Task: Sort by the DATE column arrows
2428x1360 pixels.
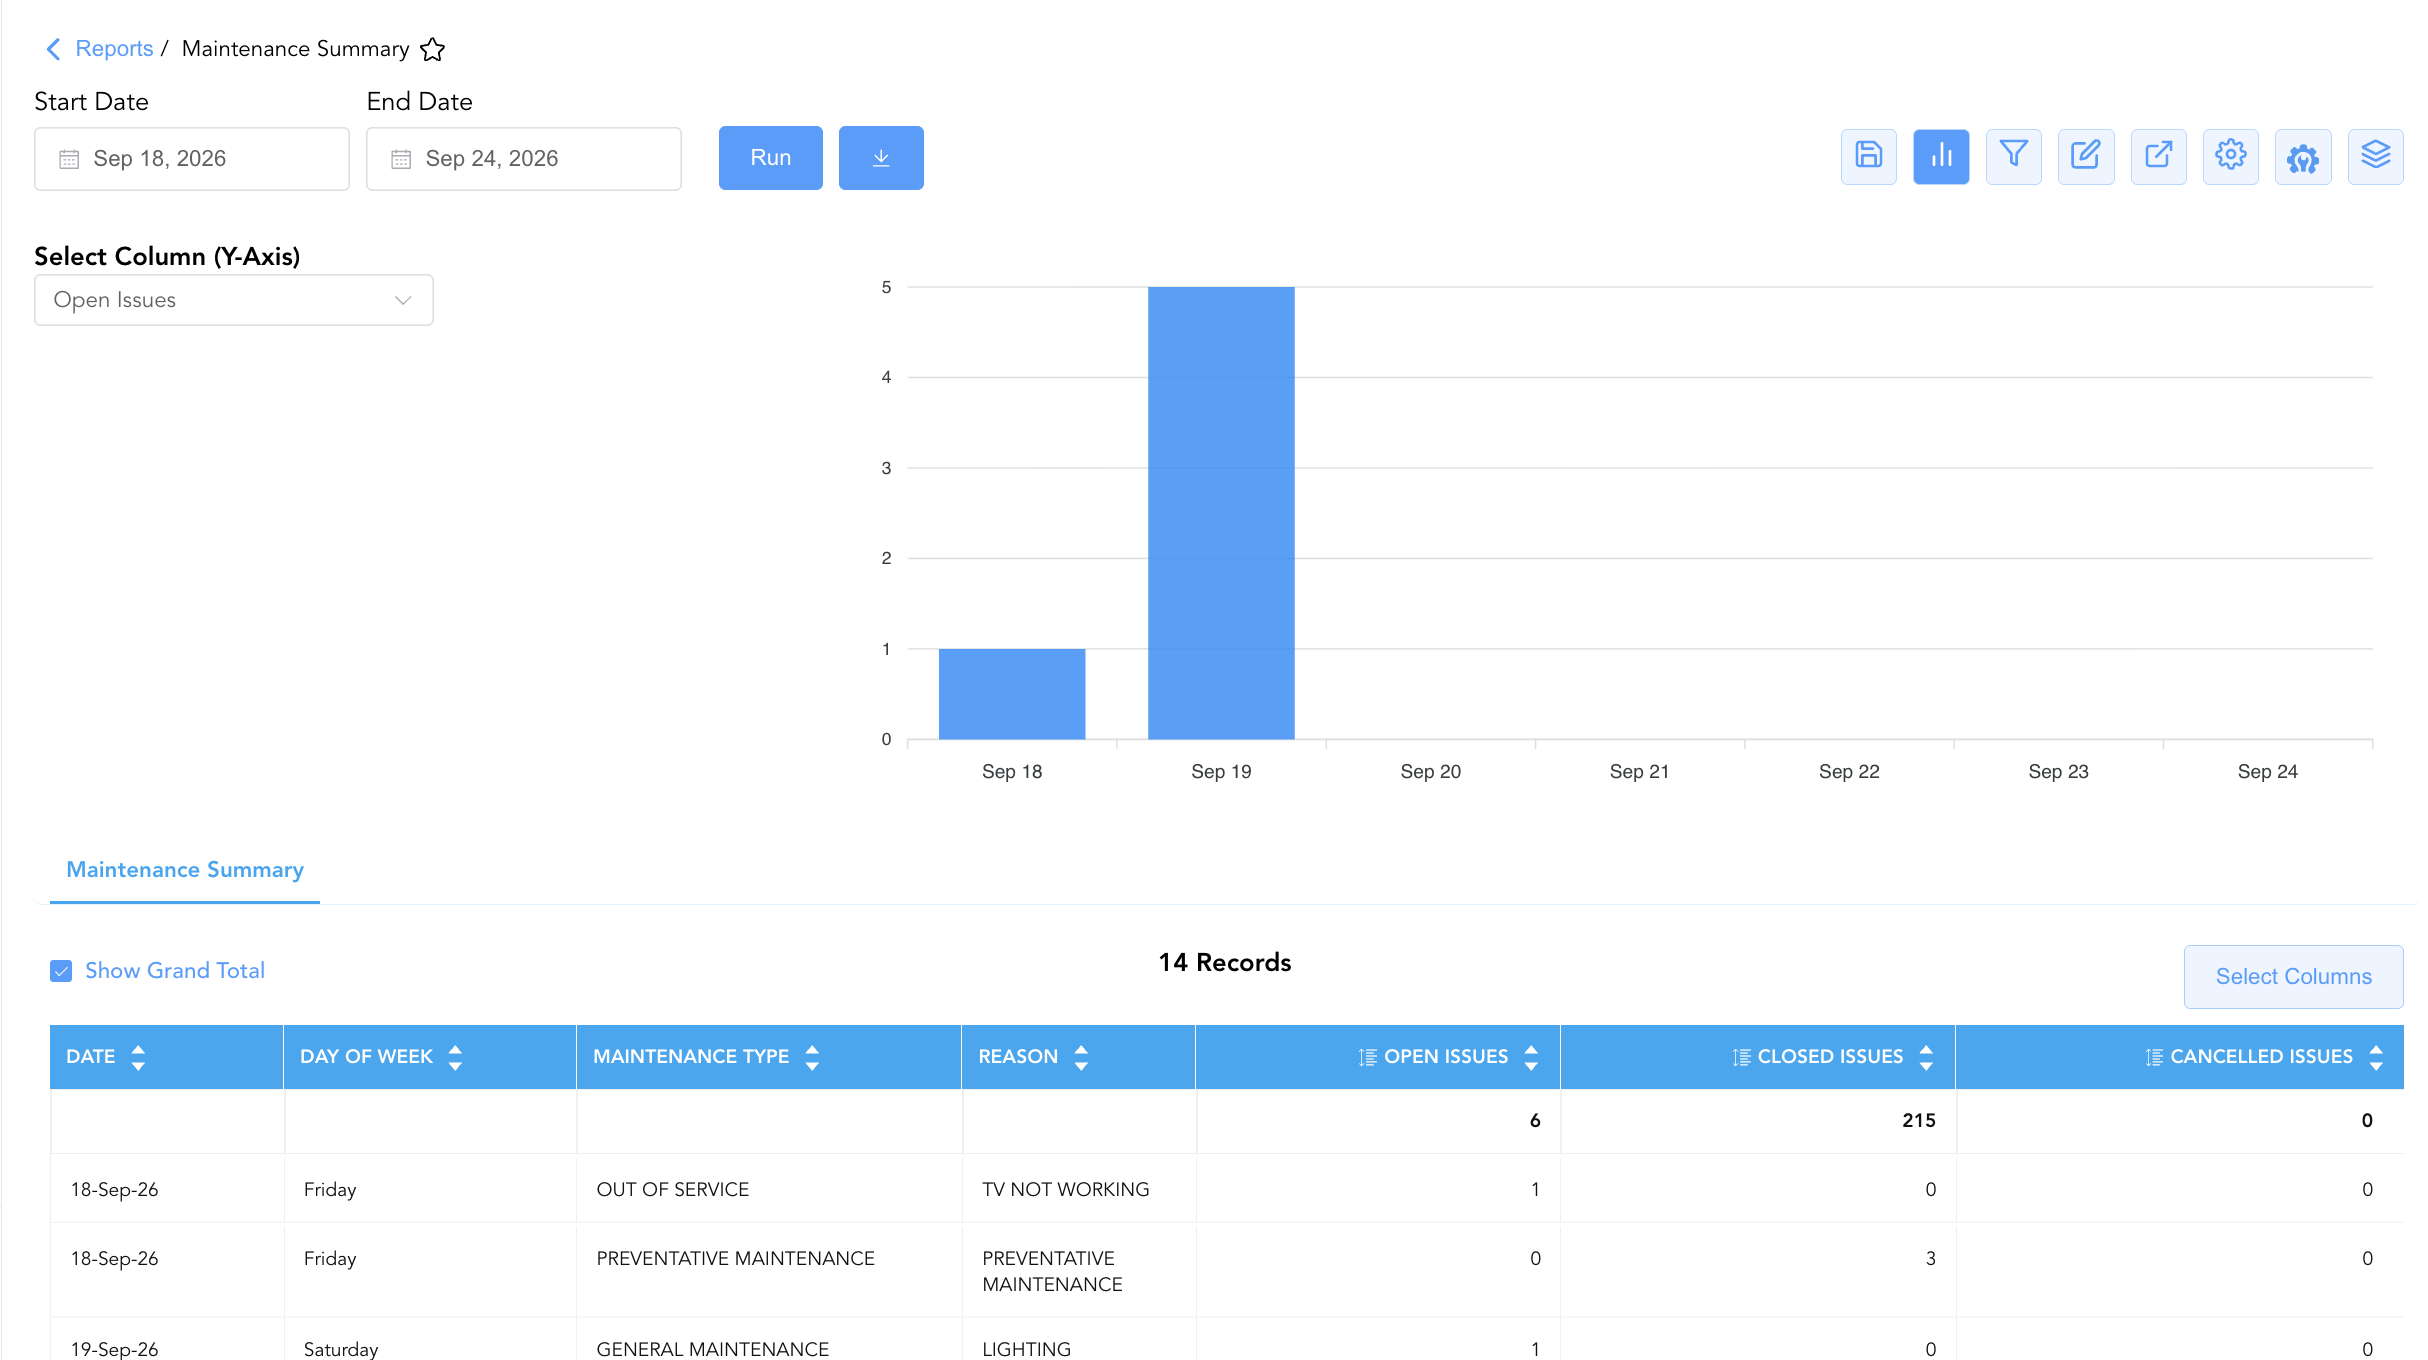Action: [138, 1057]
